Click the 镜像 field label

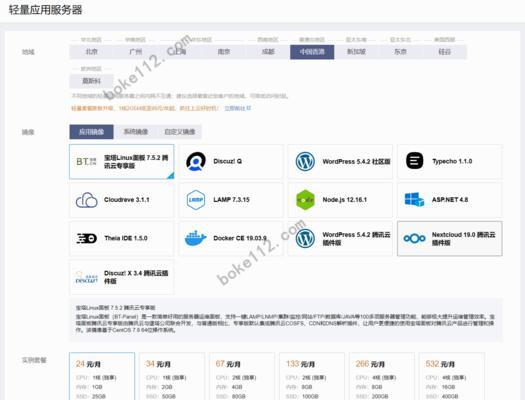pyautogui.click(x=28, y=132)
